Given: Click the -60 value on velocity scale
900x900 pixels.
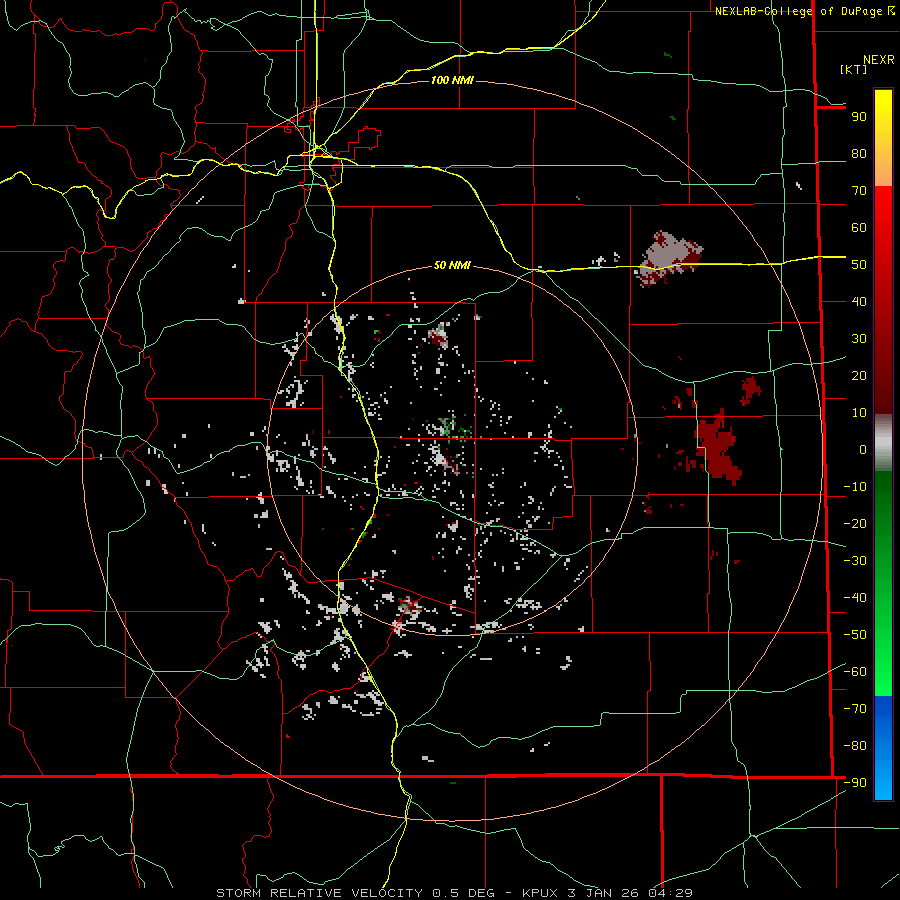Looking at the screenshot, I should (855, 672).
